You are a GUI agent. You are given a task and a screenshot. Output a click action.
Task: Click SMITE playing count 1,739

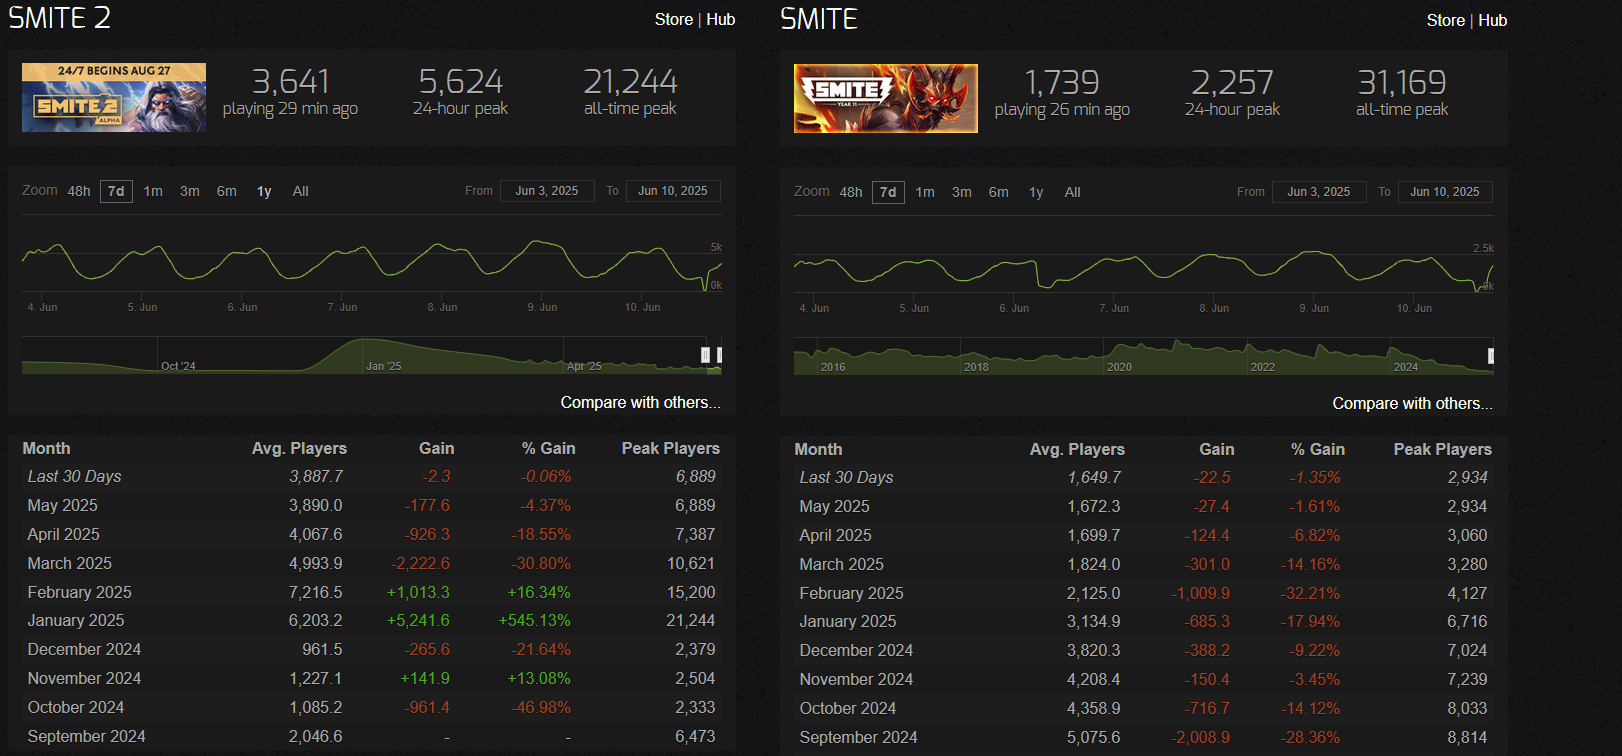click(1062, 82)
